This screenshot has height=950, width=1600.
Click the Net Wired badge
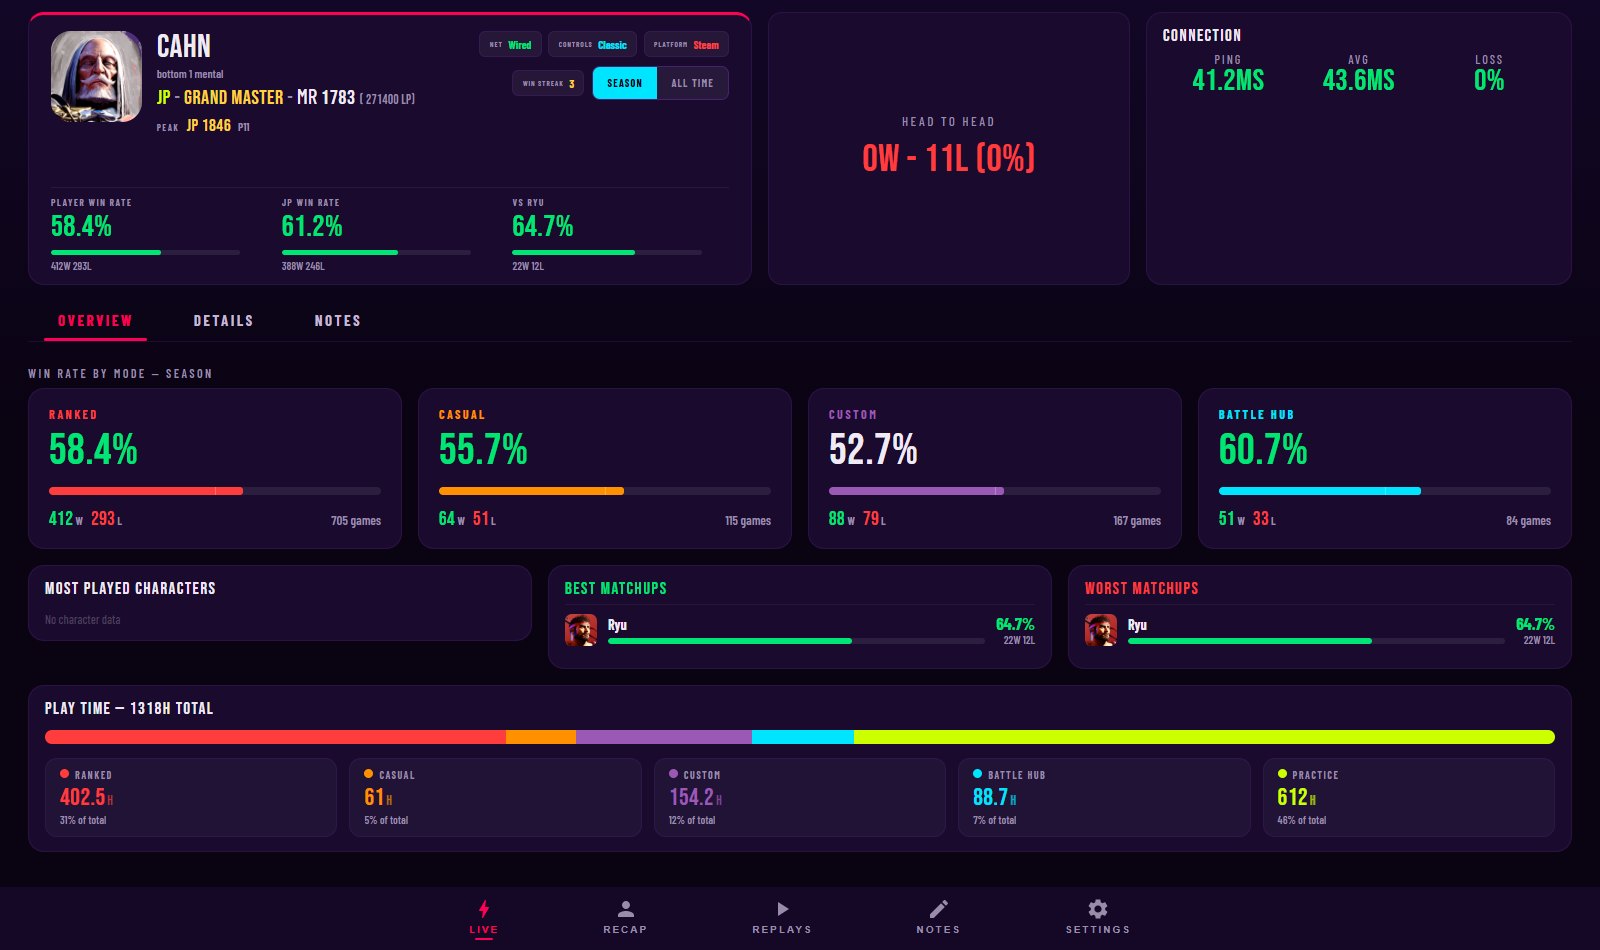click(511, 45)
